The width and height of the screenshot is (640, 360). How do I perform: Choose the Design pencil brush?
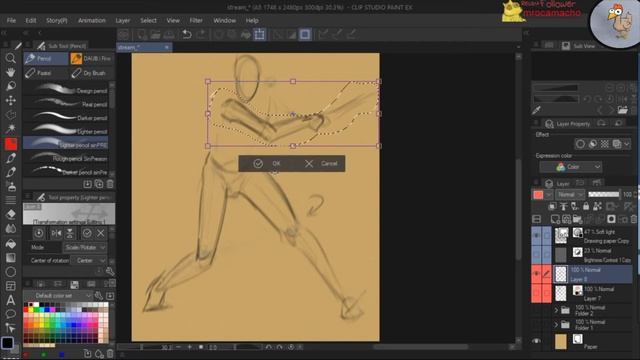pyautogui.click(x=66, y=90)
